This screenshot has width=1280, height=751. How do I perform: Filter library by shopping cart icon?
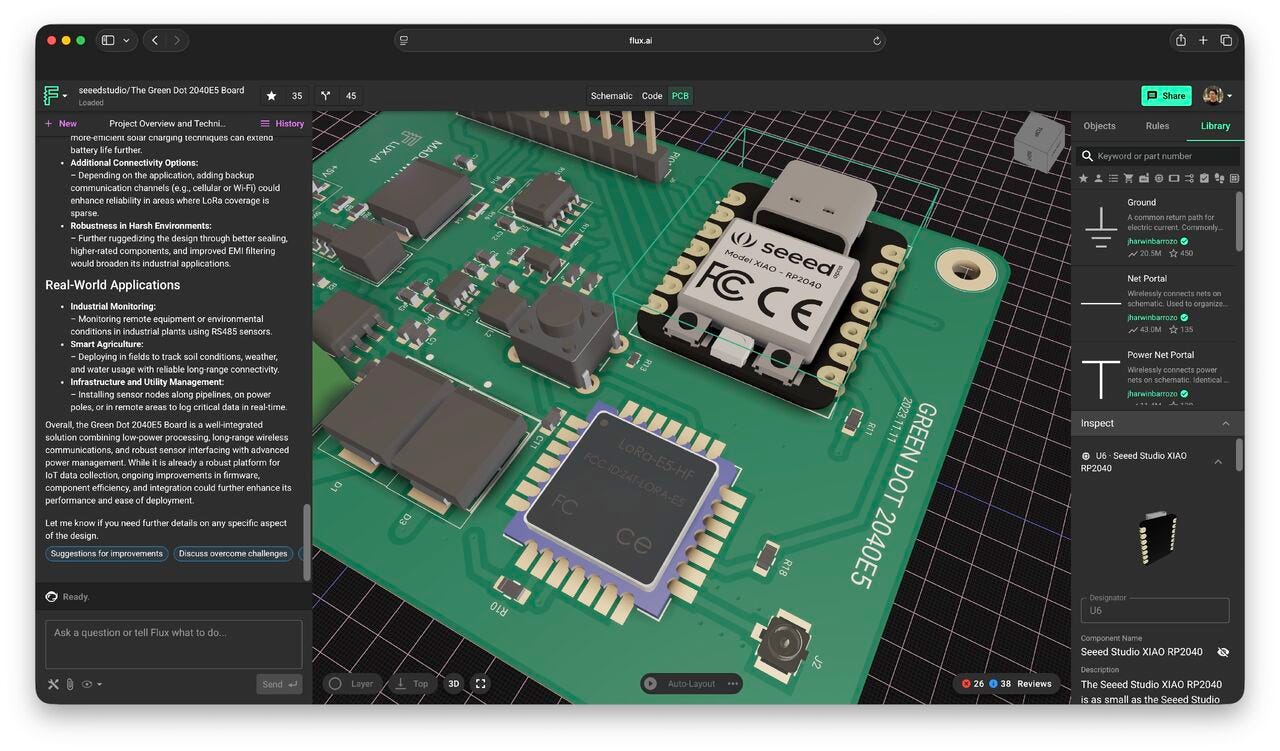click(1129, 178)
